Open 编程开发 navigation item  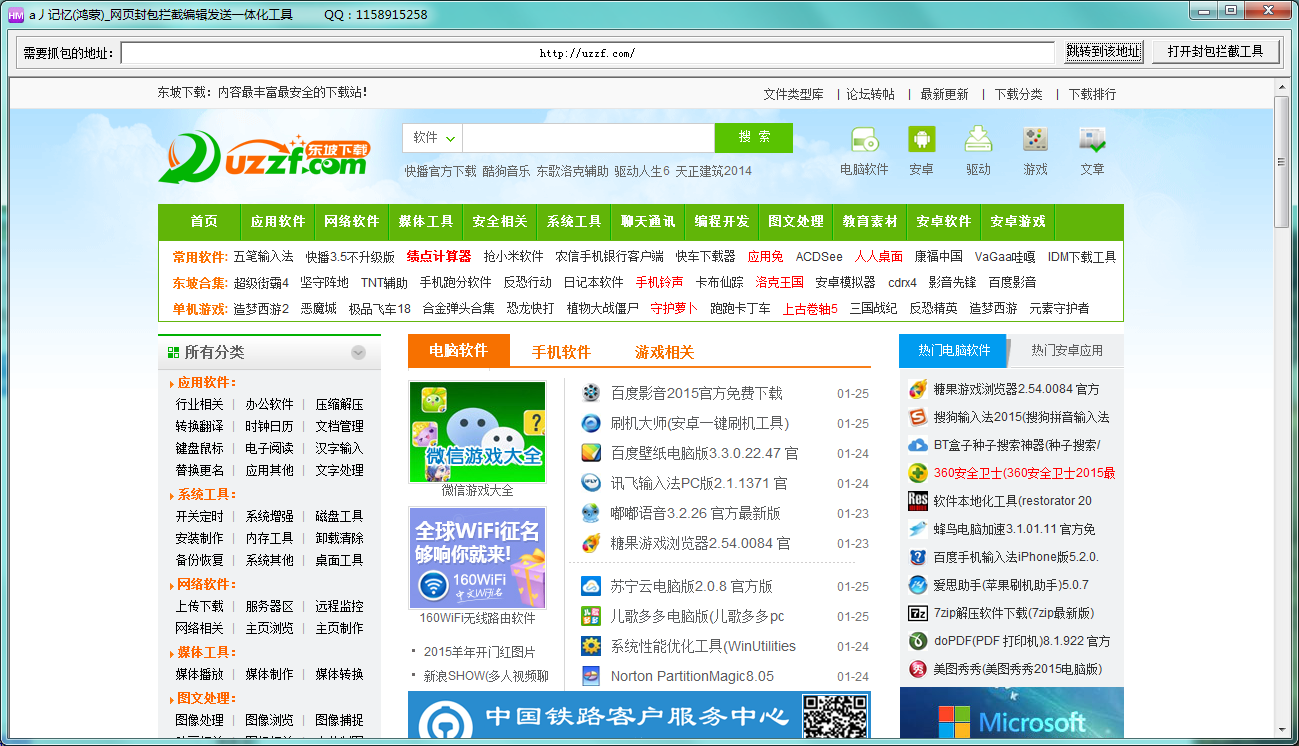pyautogui.click(x=722, y=222)
